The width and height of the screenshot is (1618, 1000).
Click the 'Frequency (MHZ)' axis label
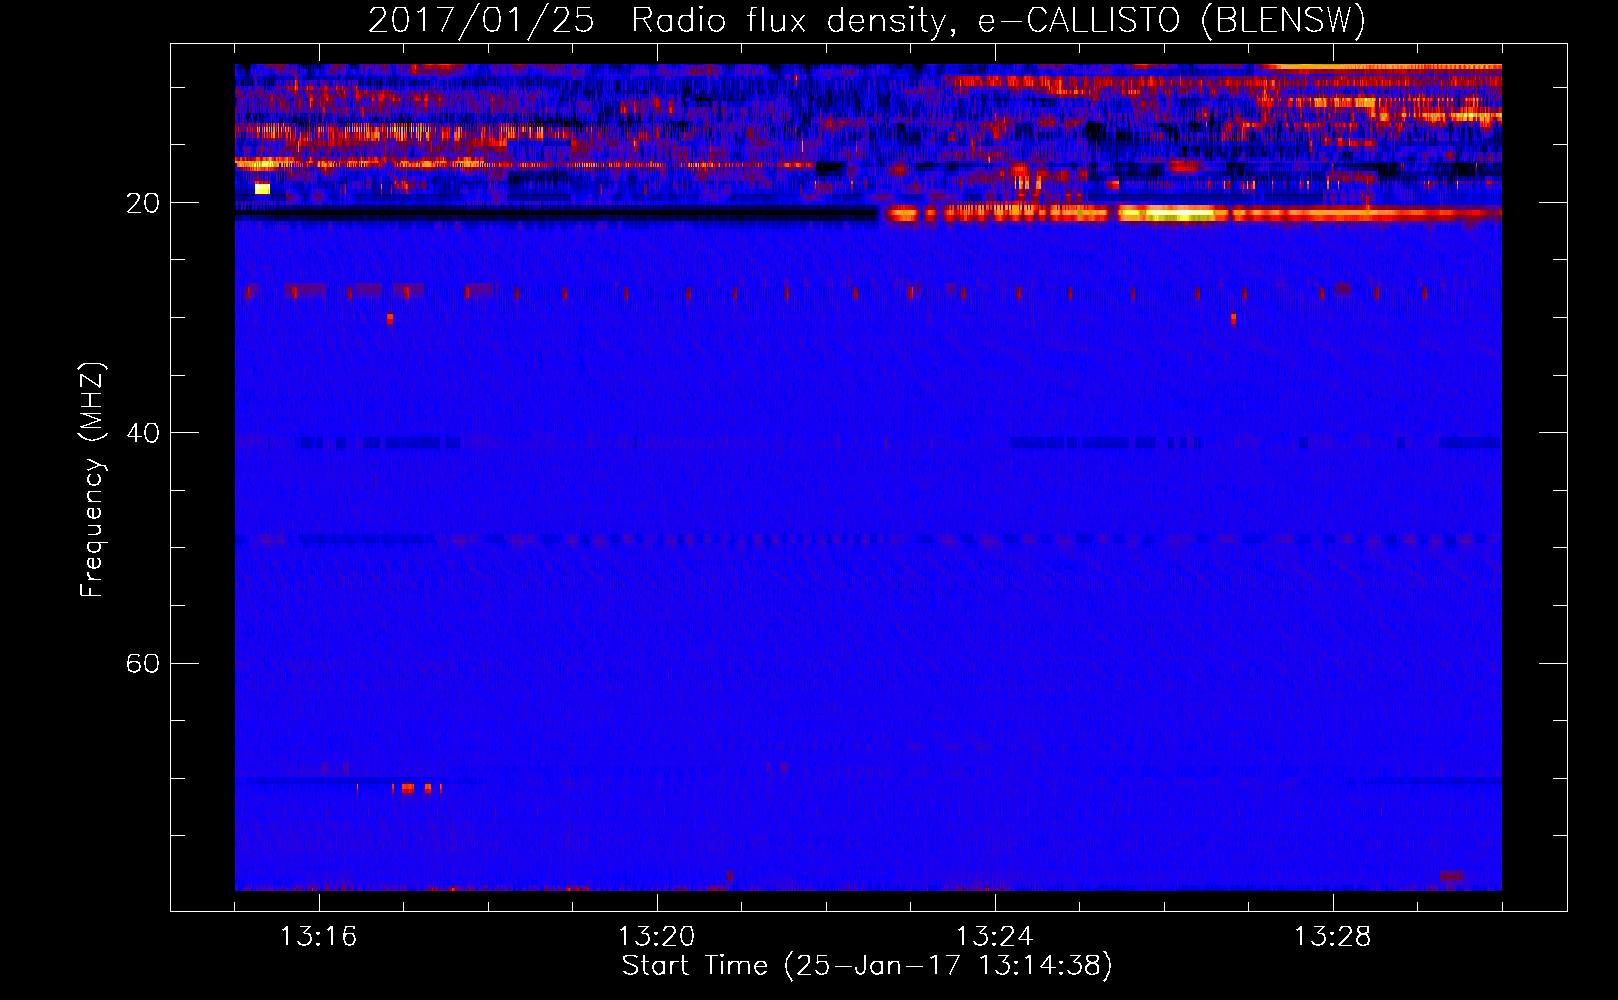(x=91, y=480)
